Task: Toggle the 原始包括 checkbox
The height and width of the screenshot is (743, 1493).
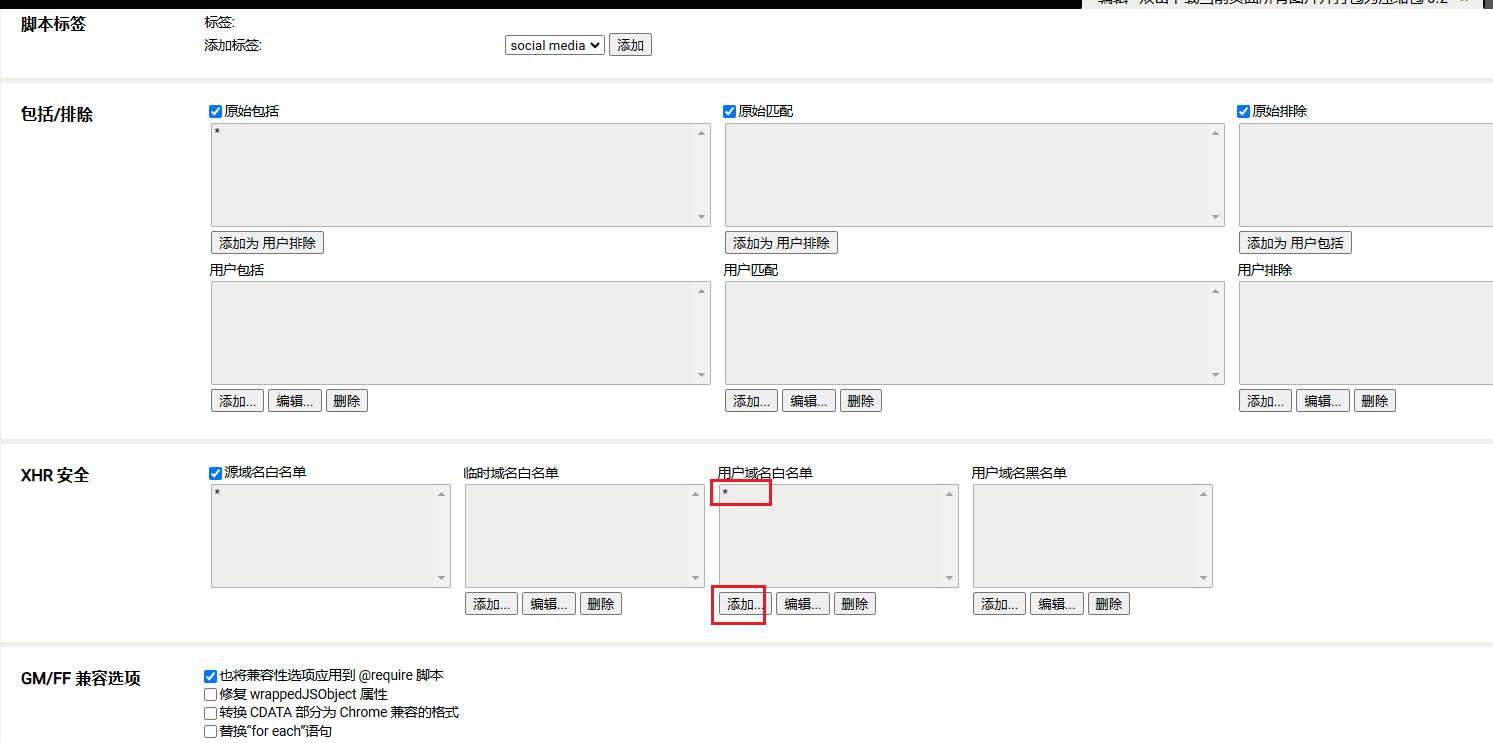Action: pyautogui.click(x=216, y=111)
